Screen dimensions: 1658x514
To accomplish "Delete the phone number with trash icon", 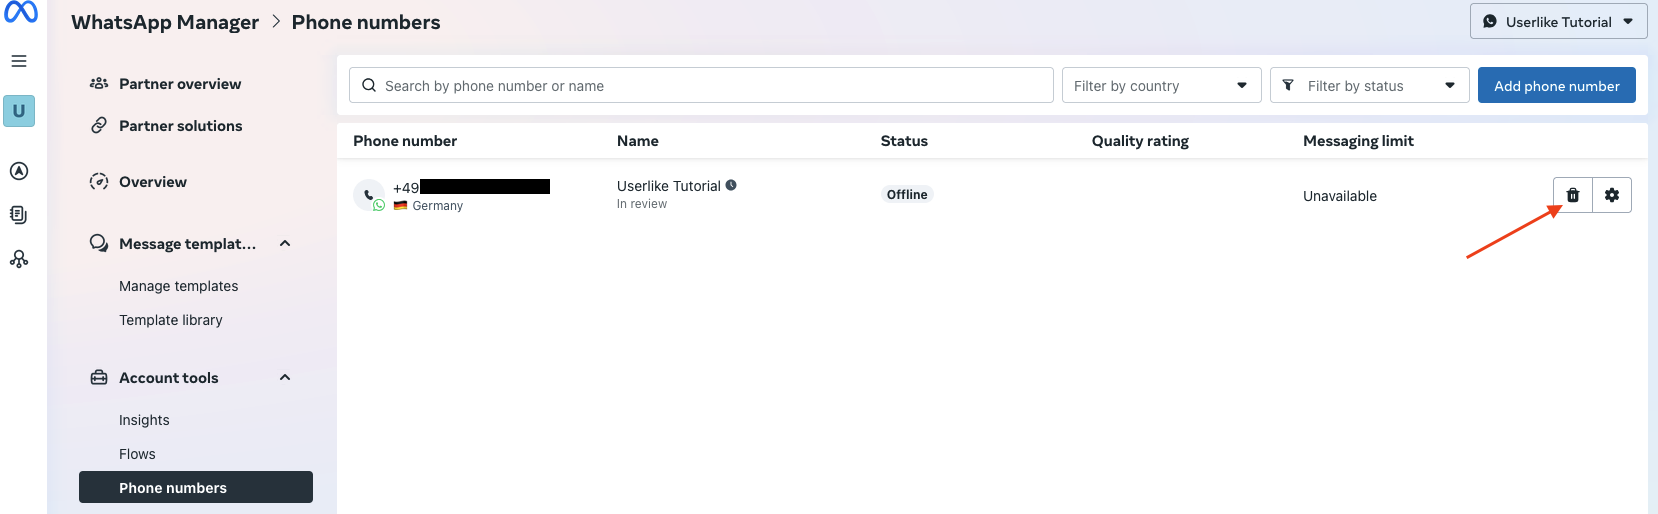I will click(x=1573, y=195).
